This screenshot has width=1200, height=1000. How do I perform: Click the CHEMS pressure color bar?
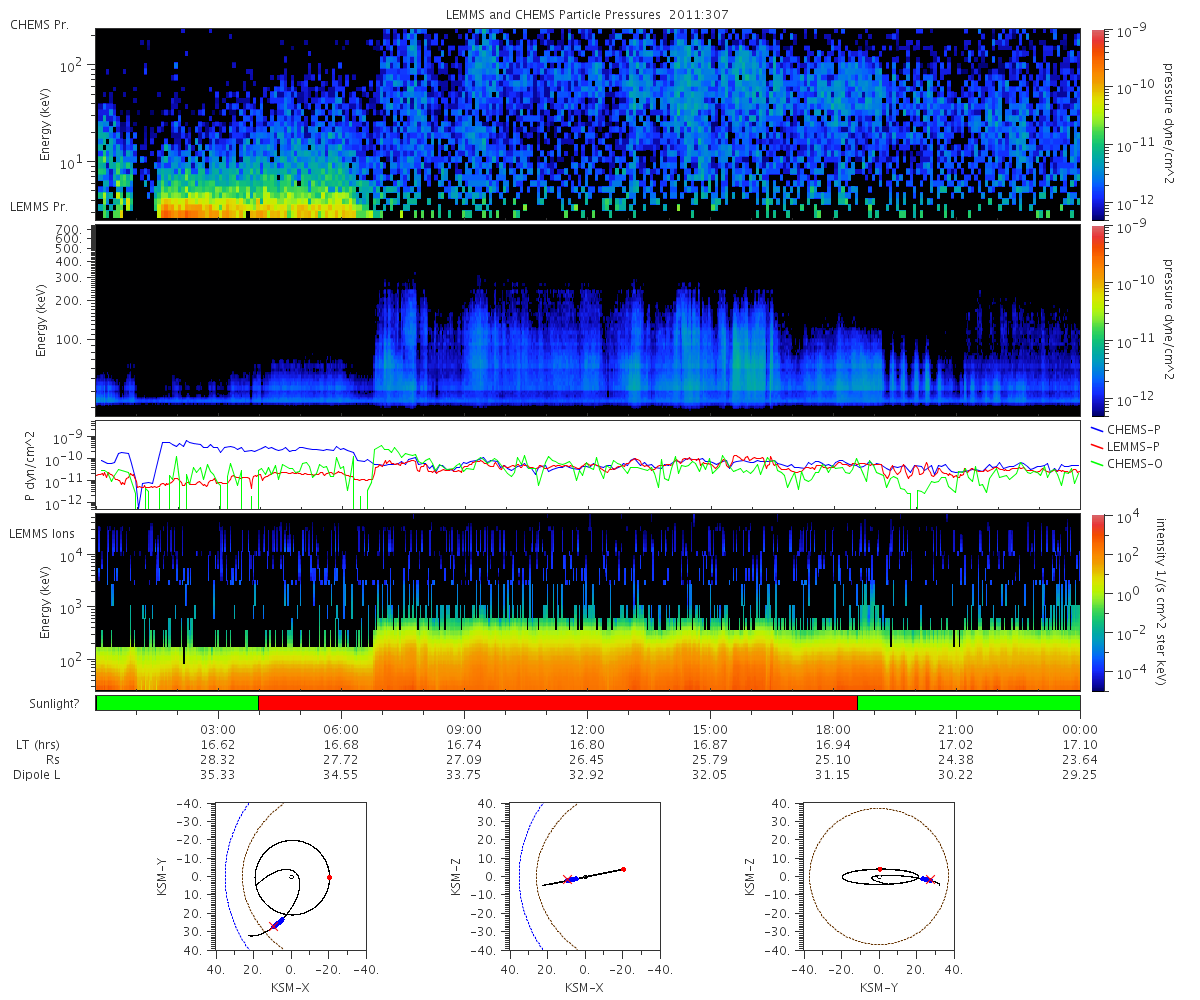point(1097,124)
